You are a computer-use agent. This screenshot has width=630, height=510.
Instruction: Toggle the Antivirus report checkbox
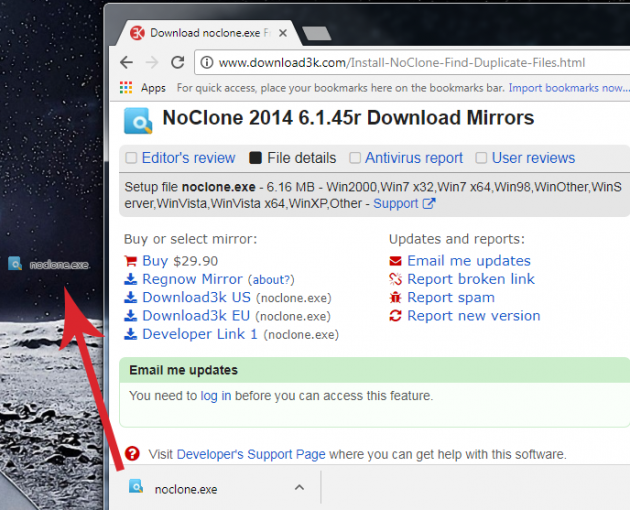pos(355,158)
